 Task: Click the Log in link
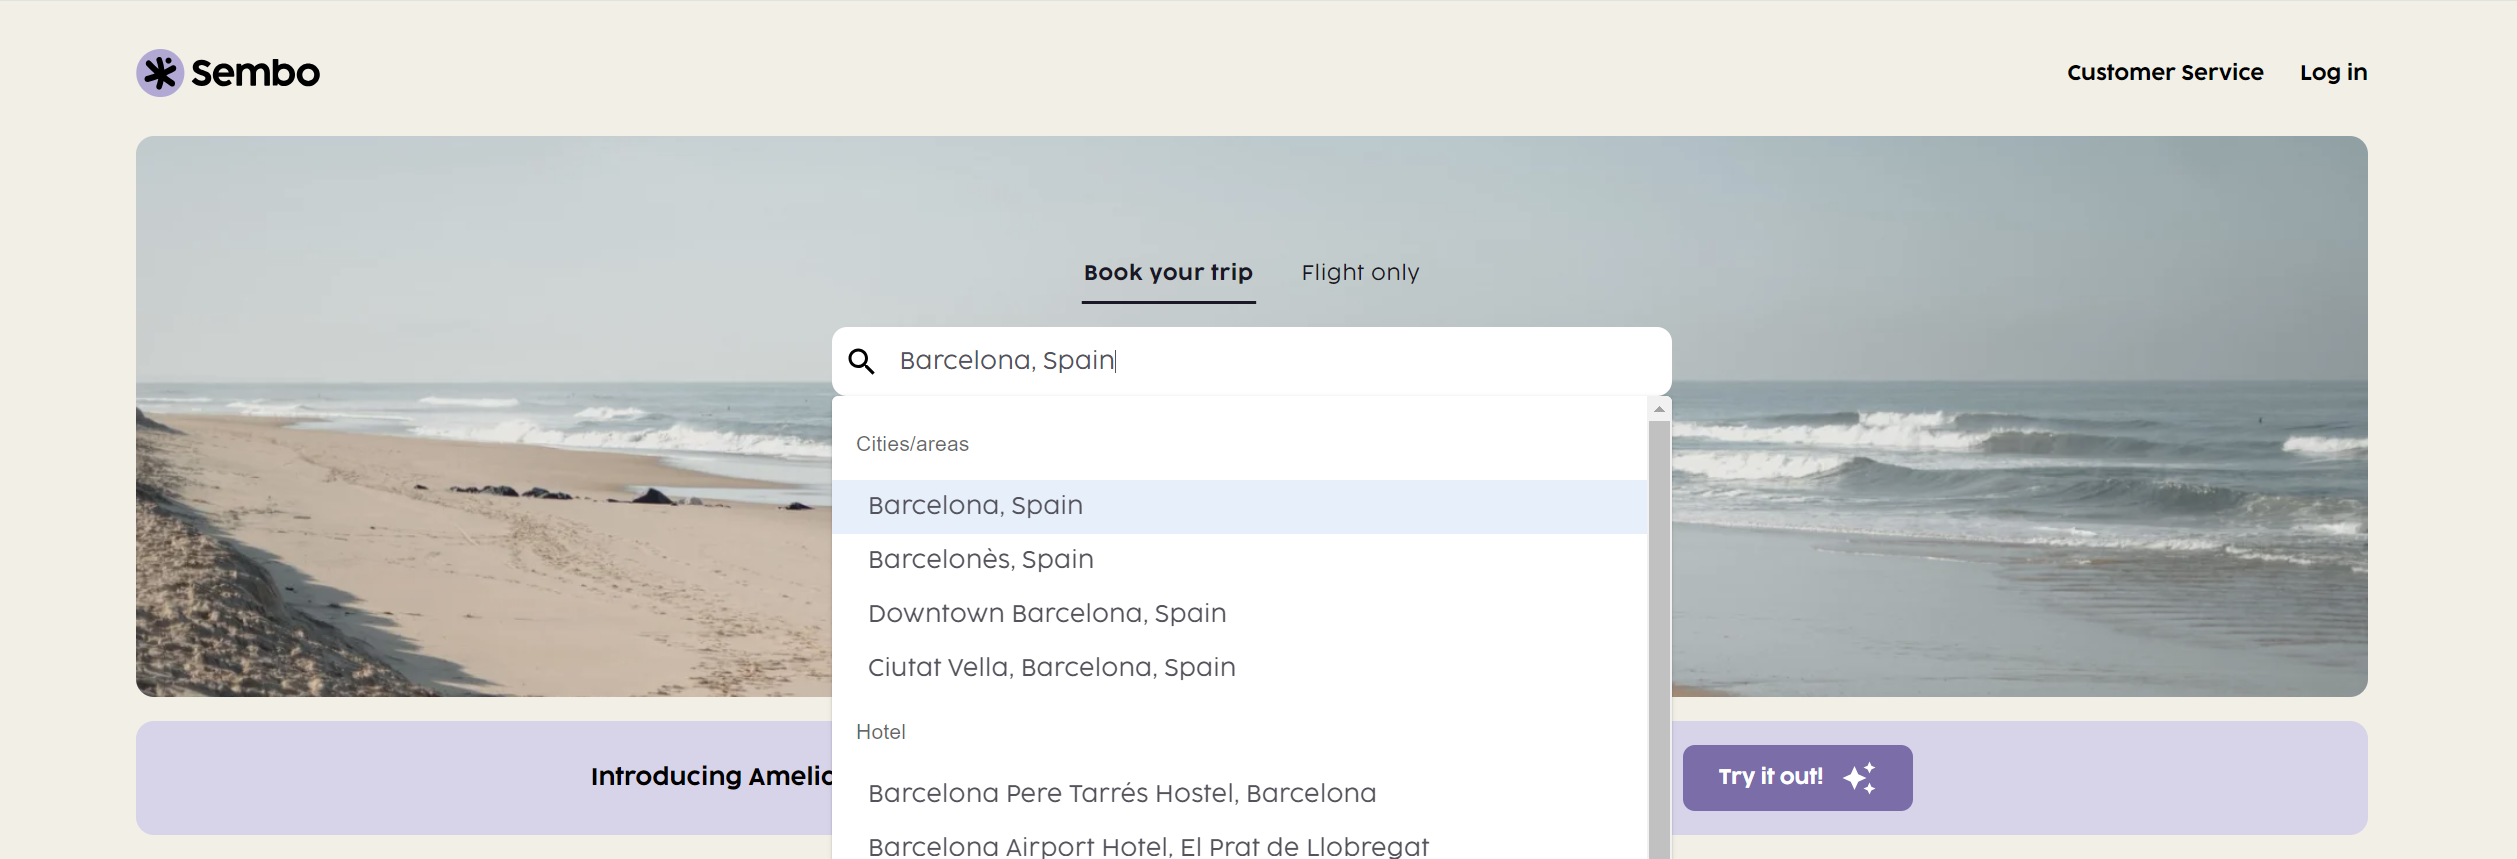pos(2333,72)
